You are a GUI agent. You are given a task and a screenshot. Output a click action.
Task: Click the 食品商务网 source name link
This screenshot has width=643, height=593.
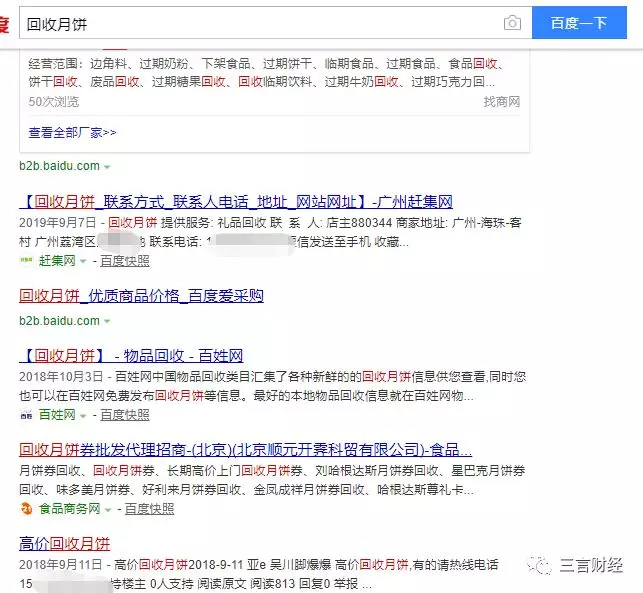click(x=69, y=509)
